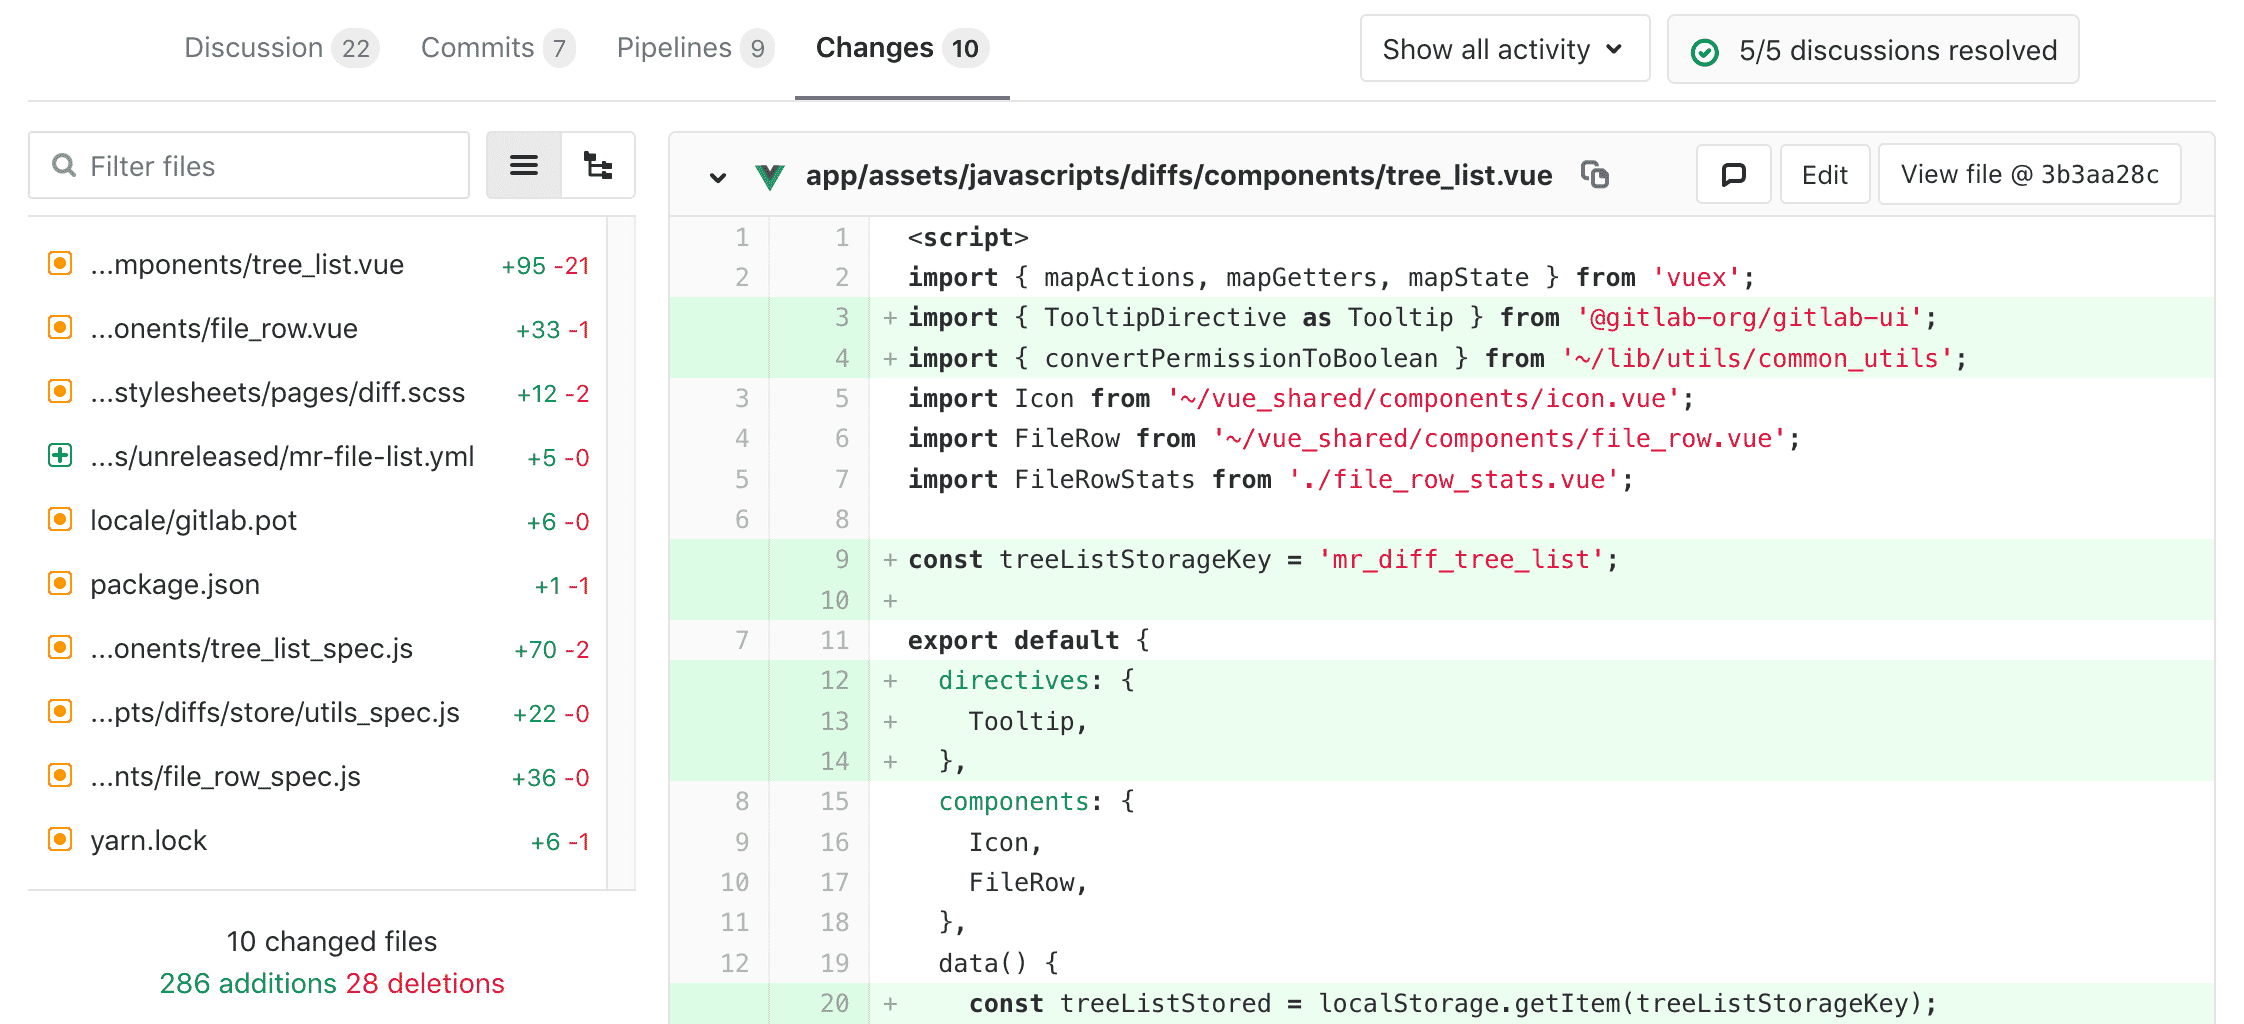Click the resolved checkmark icon in discussions button
This screenshot has width=2244, height=1024.
point(1703,49)
